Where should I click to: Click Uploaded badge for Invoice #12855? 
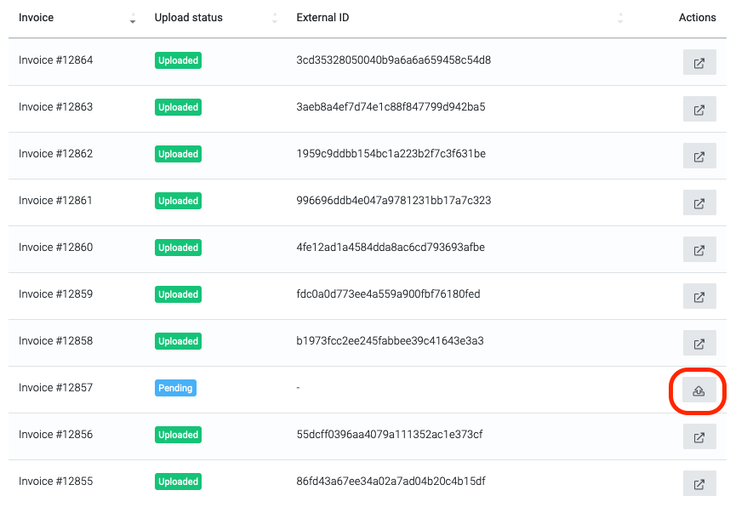(178, 481)
